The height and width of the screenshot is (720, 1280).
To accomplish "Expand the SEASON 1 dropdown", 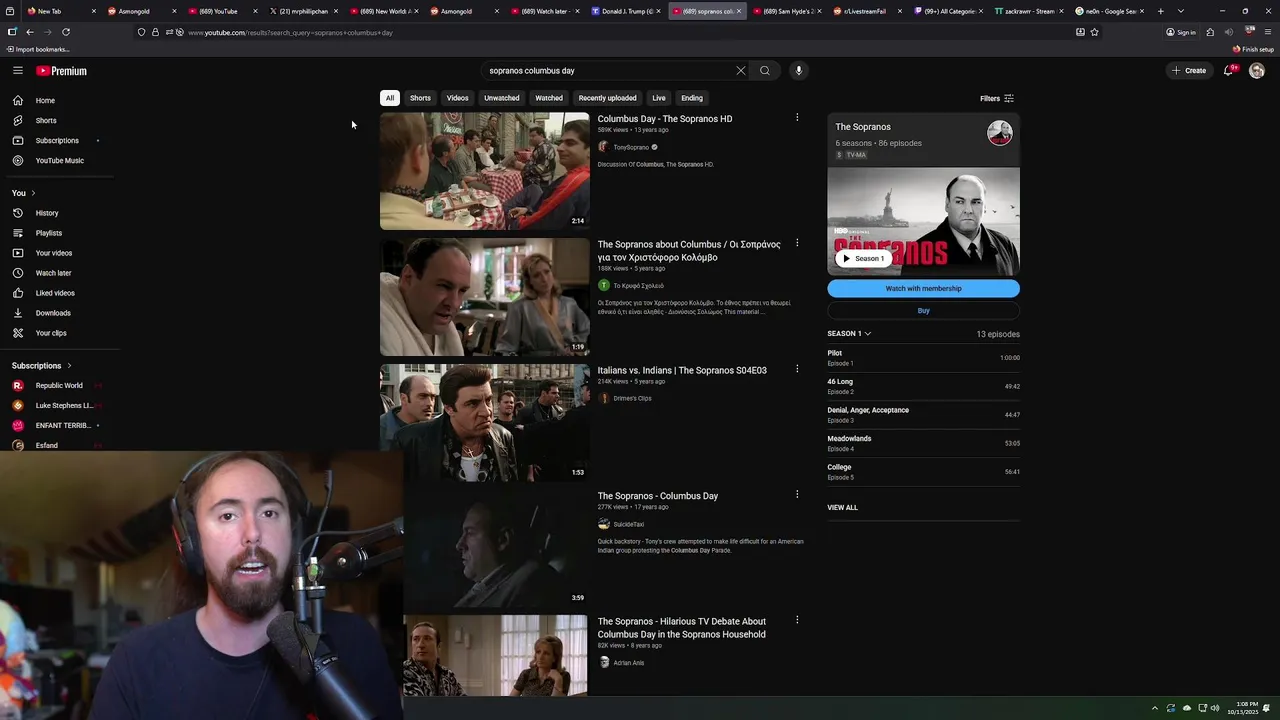I will pos(849,334).
